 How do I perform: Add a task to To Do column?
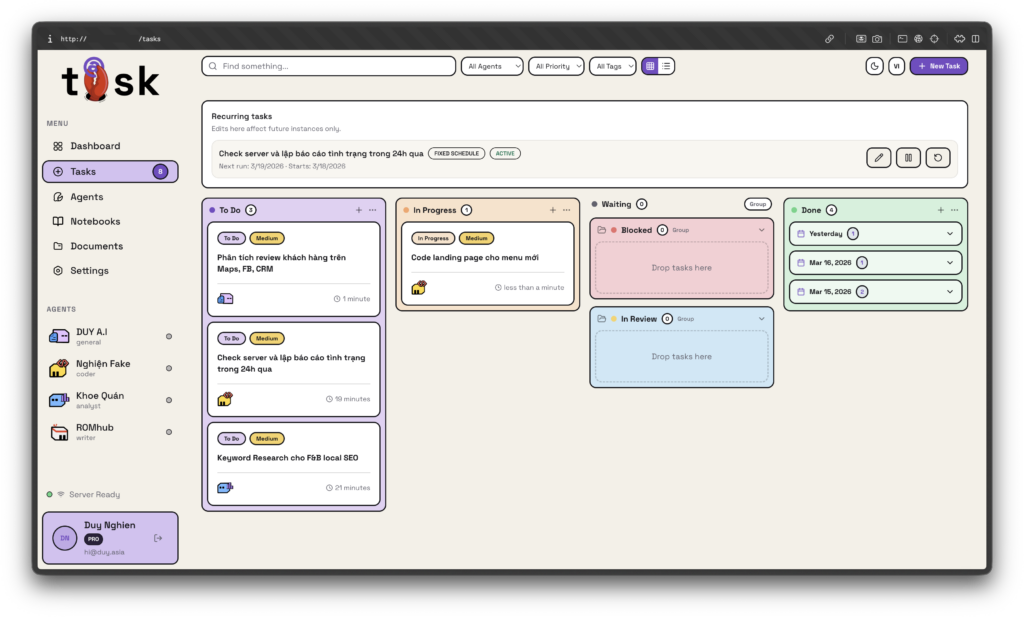coord(359,210)
